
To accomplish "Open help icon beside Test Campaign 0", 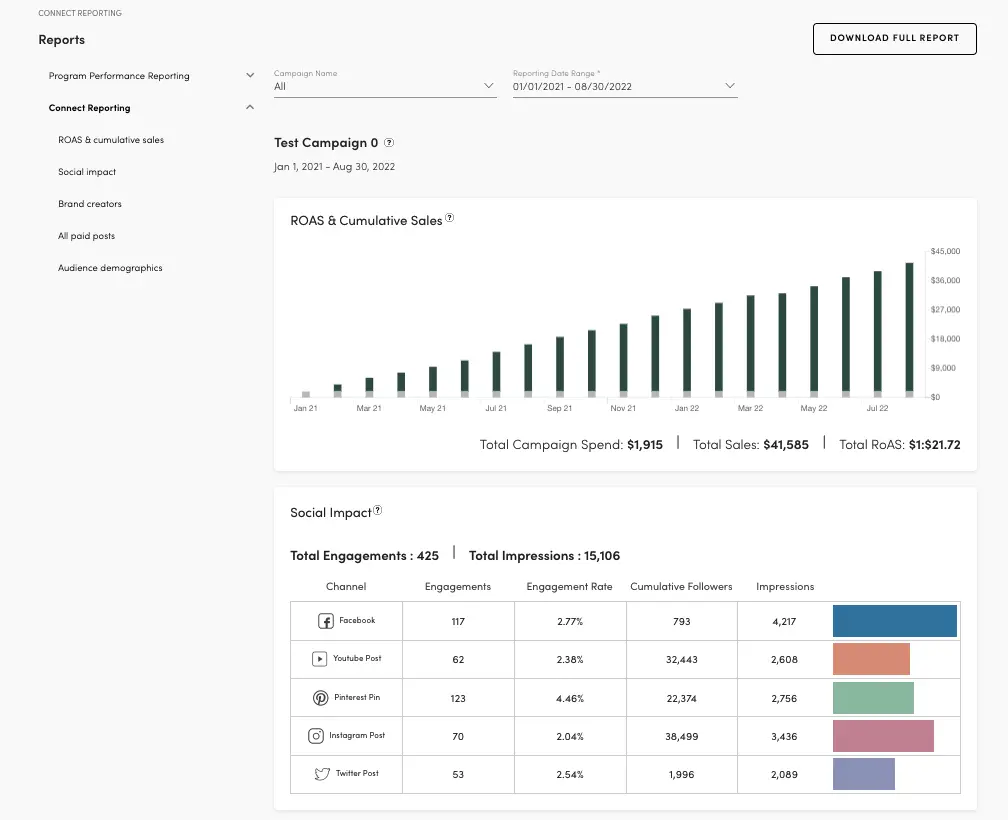I will (x=389, y=143).
